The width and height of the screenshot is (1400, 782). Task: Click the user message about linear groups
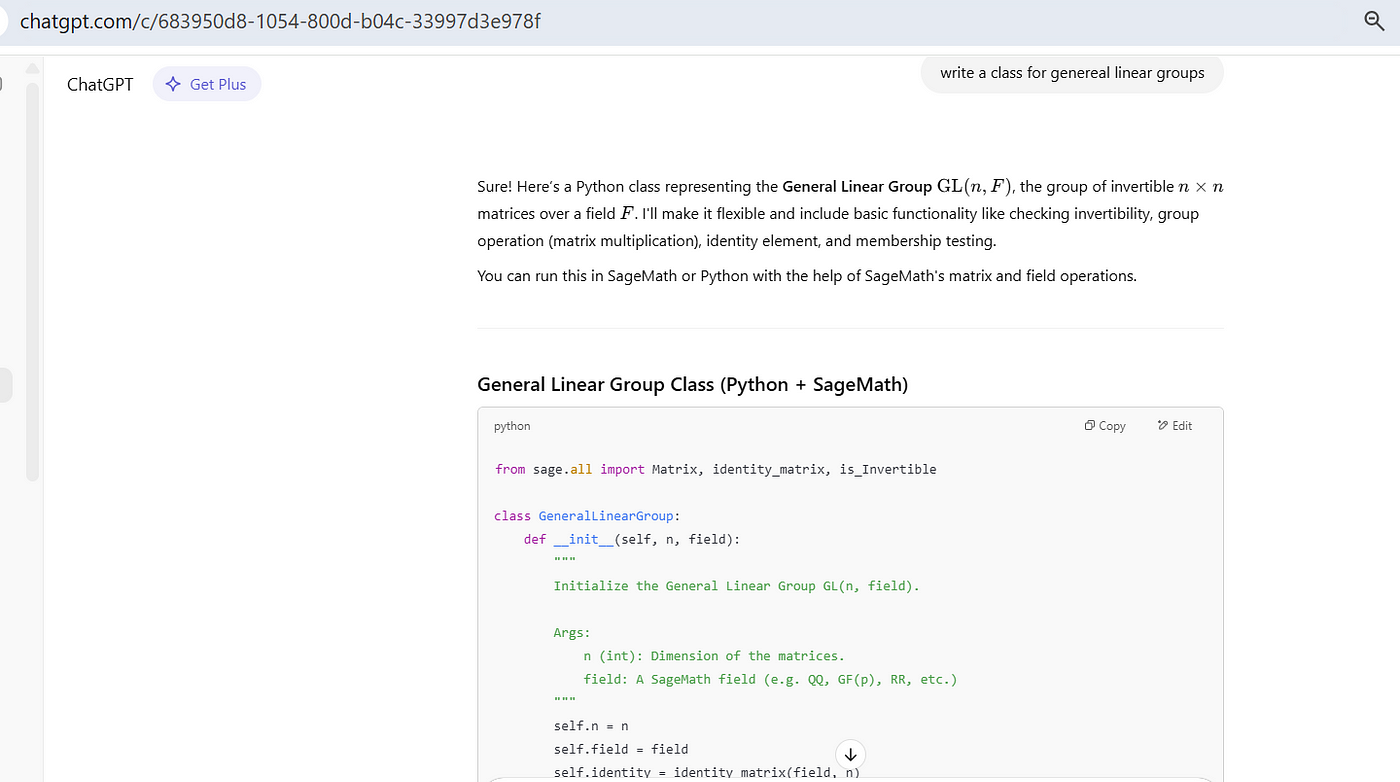point(1071,73)
